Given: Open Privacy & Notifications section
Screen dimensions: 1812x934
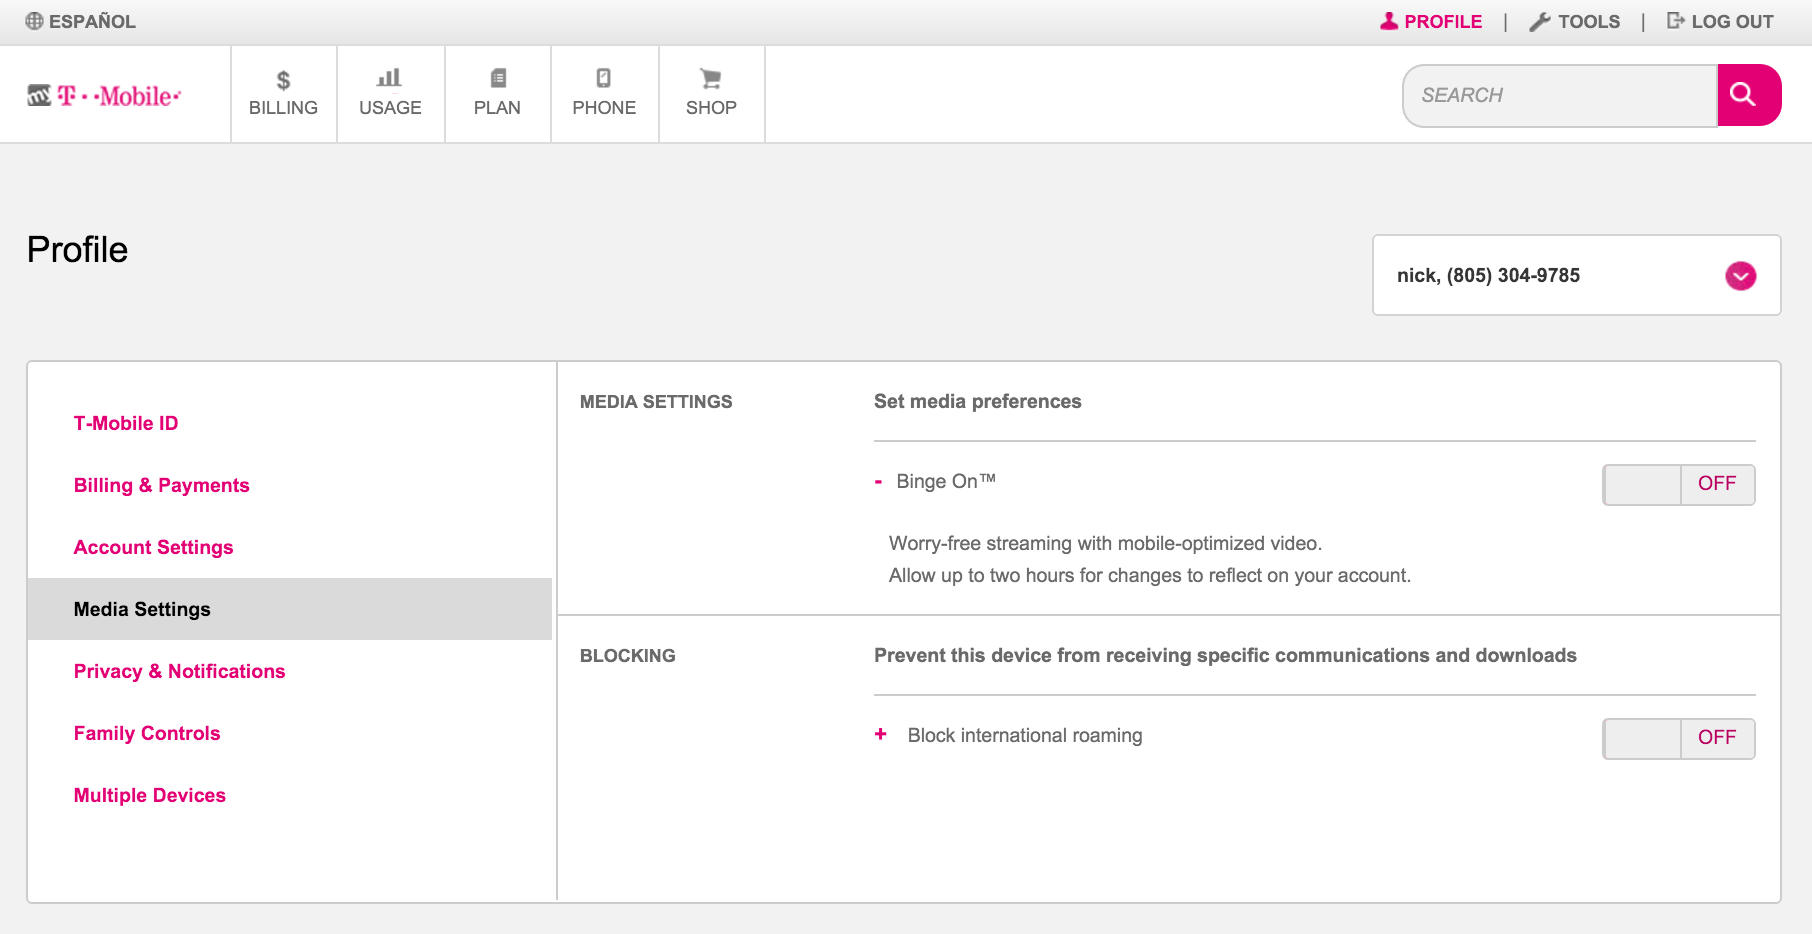Looking at the screenshot, I should [x=179, y=671].
